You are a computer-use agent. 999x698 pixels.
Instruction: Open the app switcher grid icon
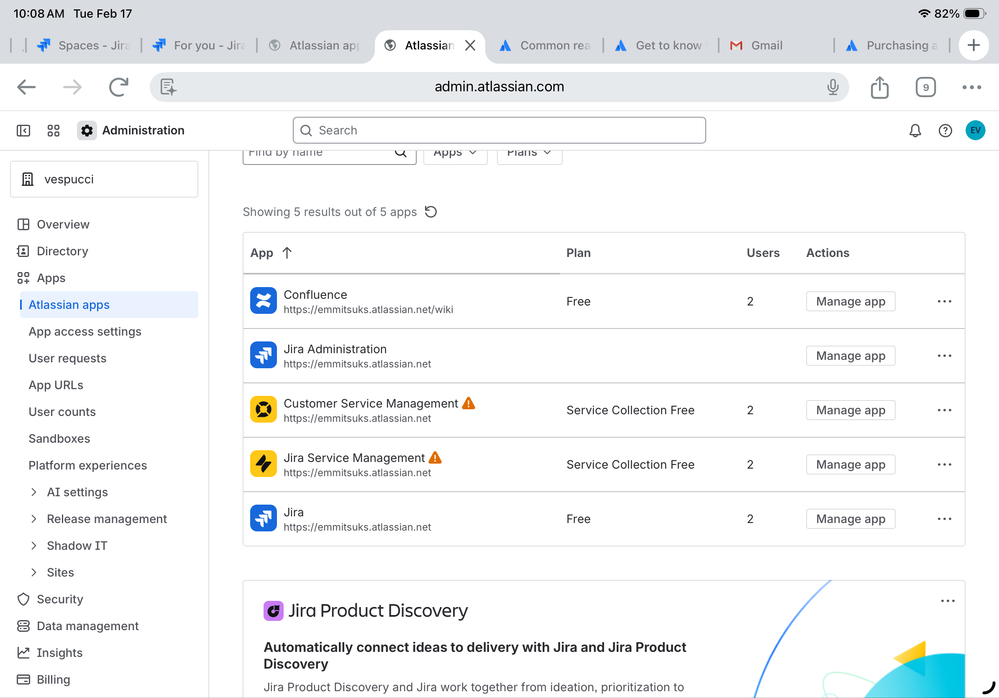[54, 131]
